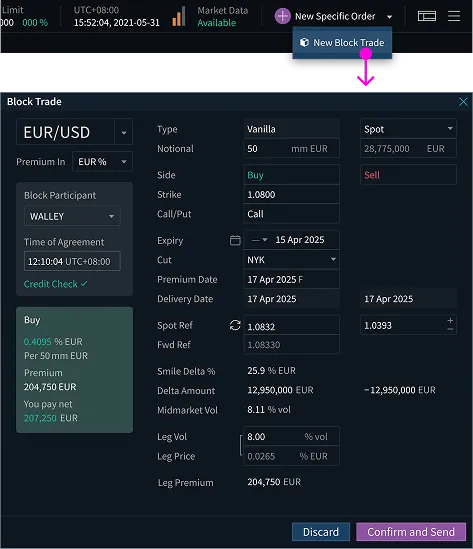Expand the EUR/USD currency pair dropdown
The width and height of the screenshot is (473, 549).
coord(124,132)
